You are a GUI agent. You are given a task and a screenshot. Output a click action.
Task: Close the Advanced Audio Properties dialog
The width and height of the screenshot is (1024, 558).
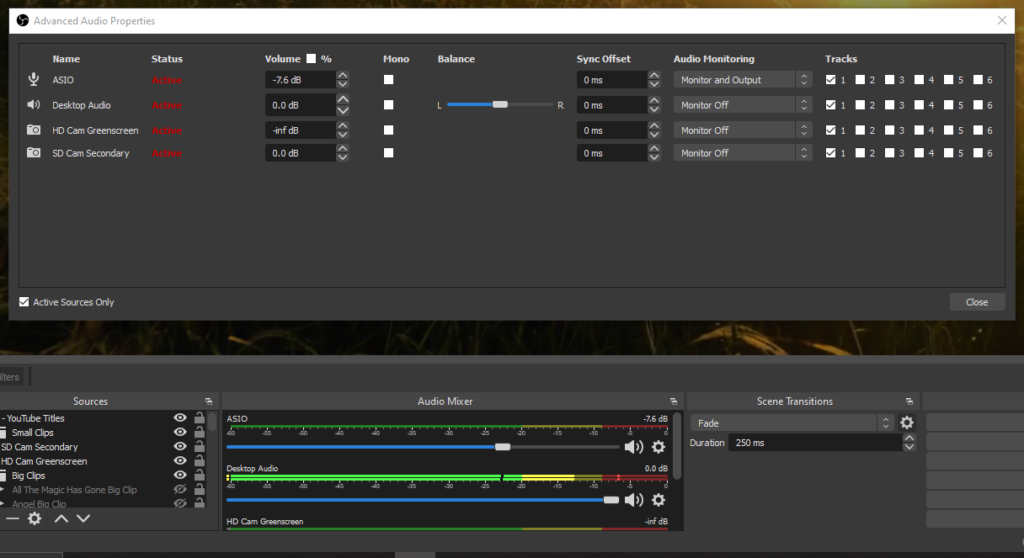point(977,302)
